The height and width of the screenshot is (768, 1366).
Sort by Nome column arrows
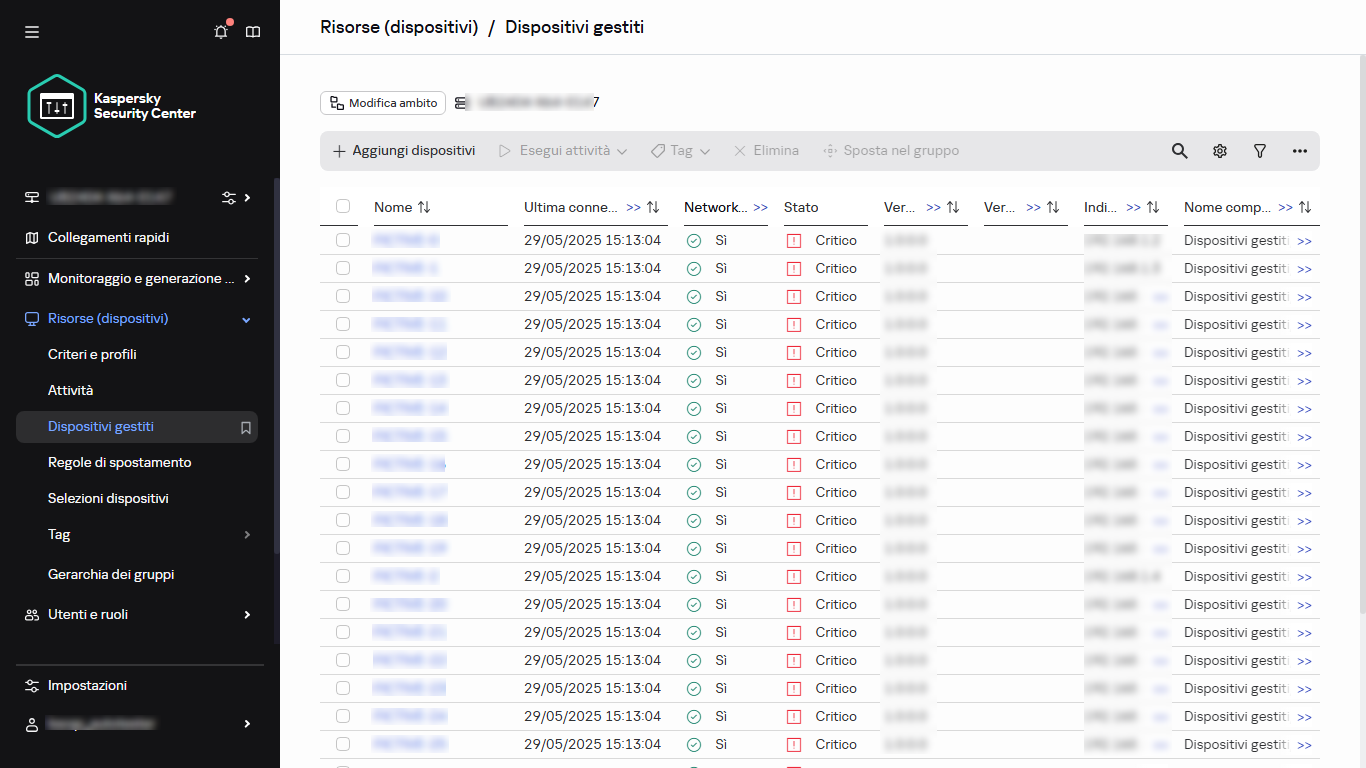[424, 207]
